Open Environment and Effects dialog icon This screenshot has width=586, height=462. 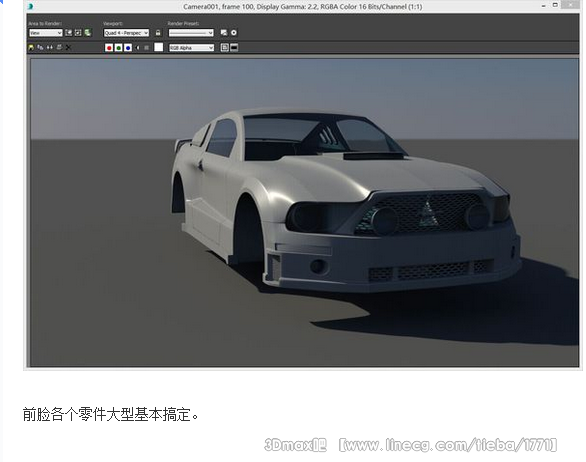click(234, 33)
